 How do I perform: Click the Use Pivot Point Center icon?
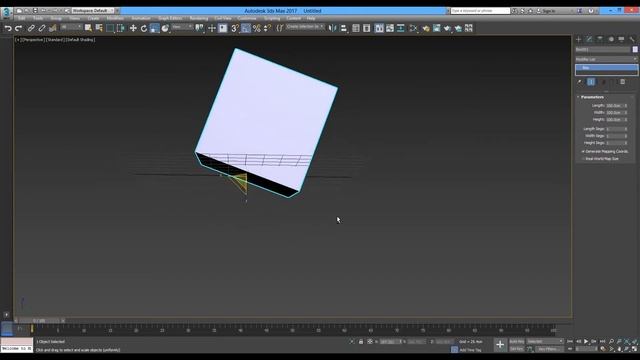point(199,28)
